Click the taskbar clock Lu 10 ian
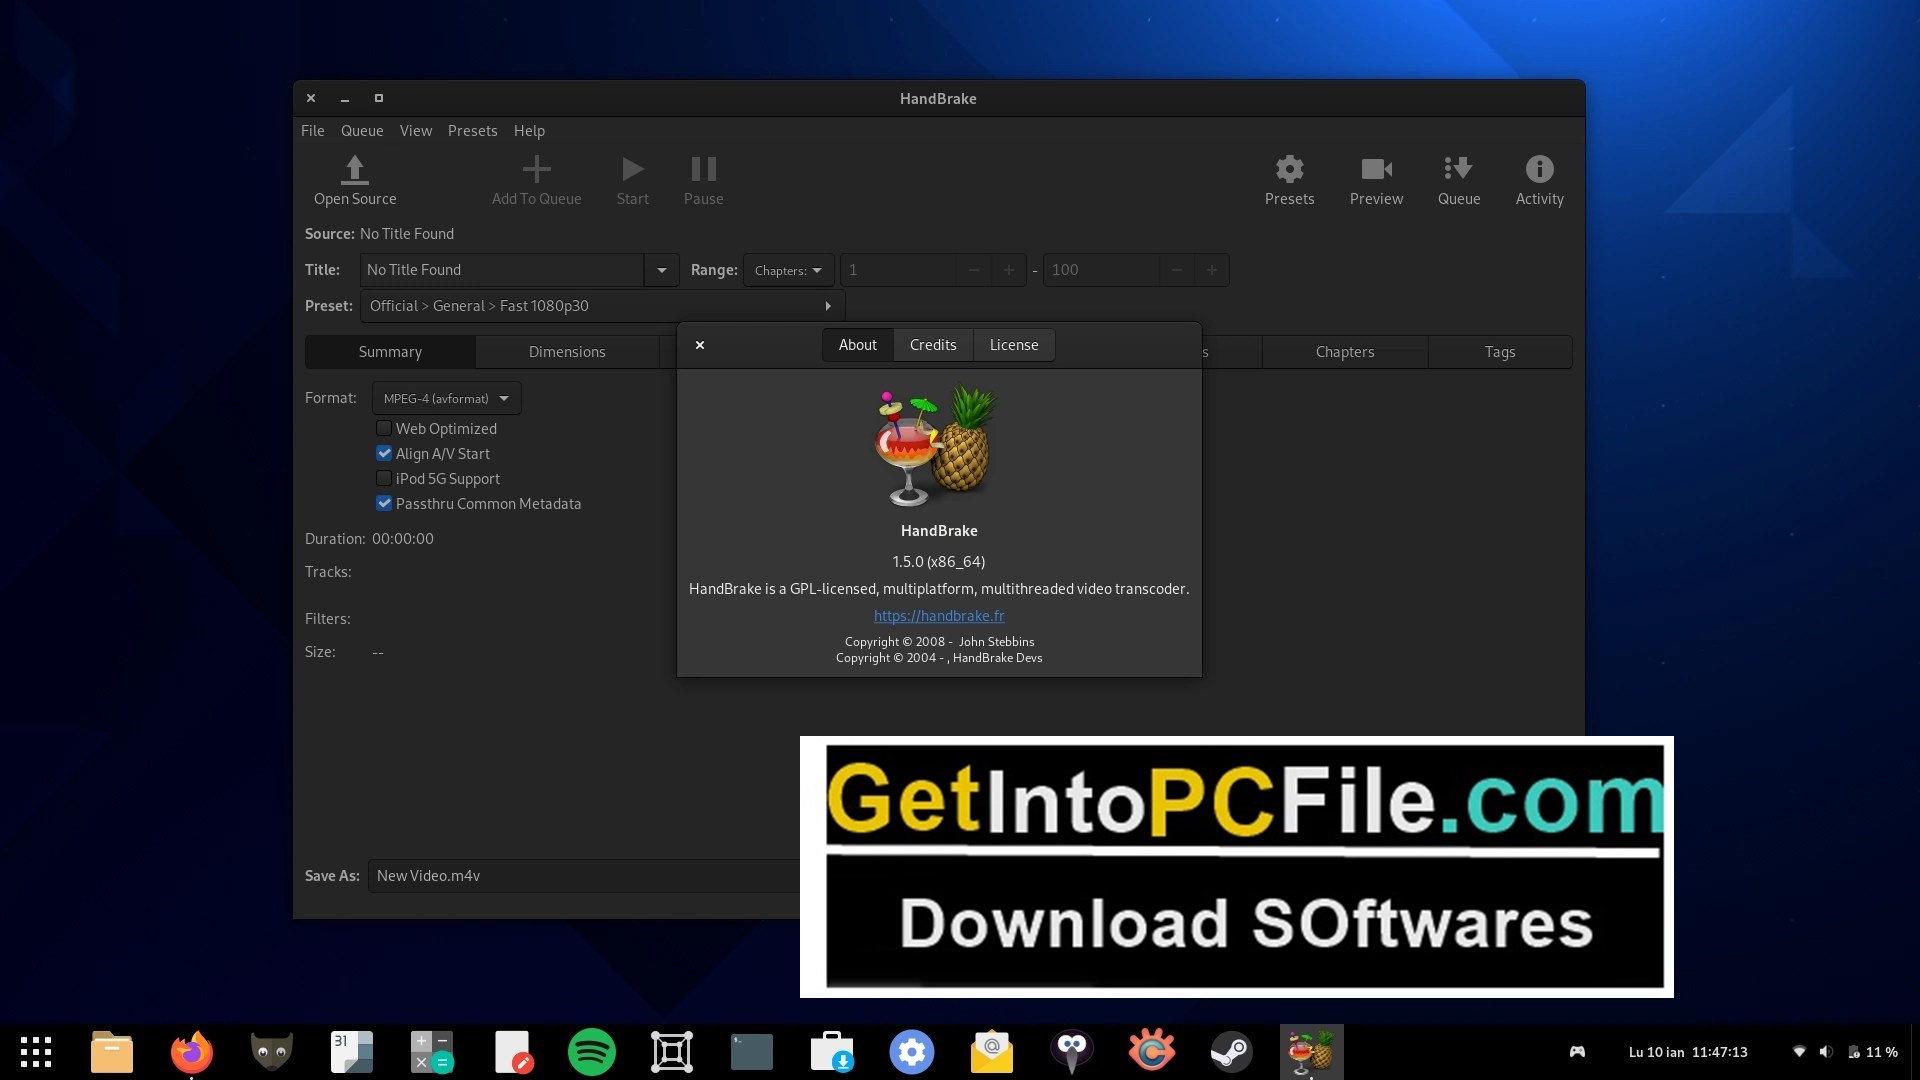 click(1688, 1052)
